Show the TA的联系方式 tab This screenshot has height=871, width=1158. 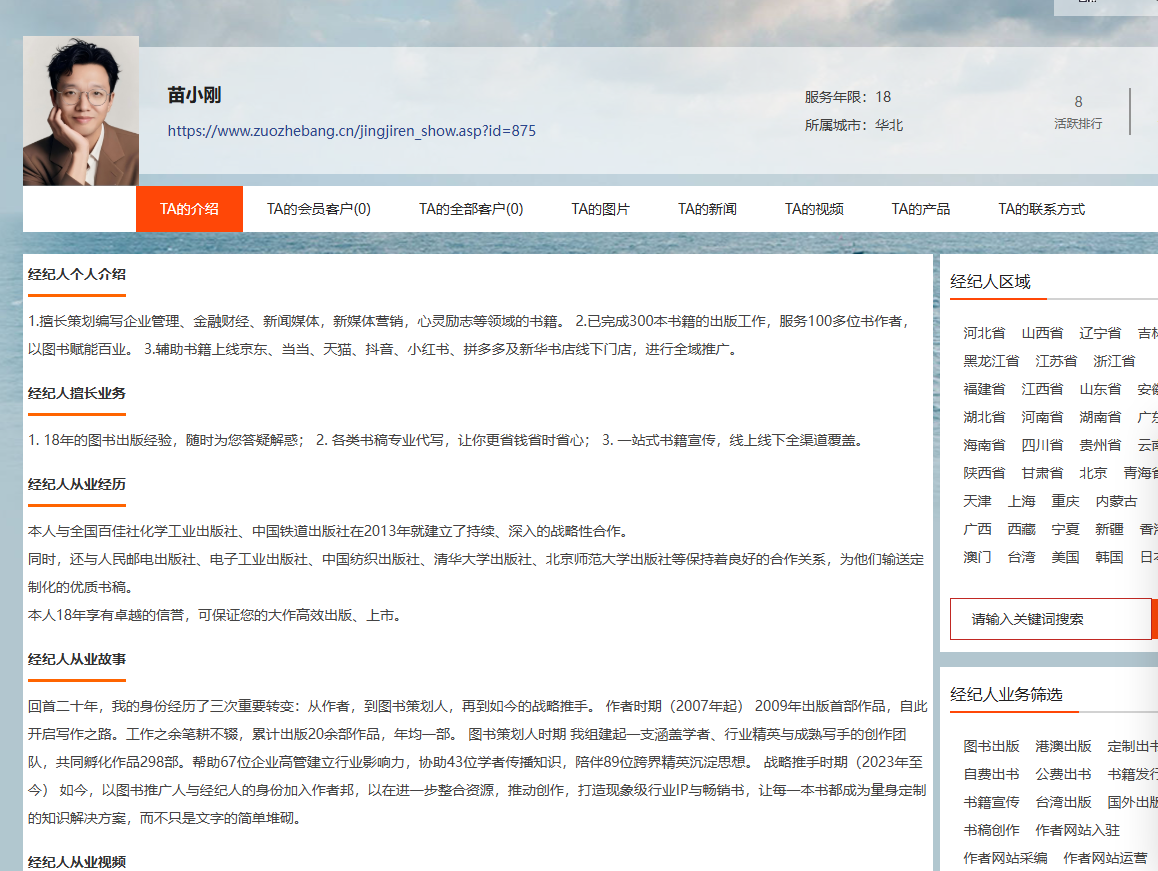[x=1041, y=209]
